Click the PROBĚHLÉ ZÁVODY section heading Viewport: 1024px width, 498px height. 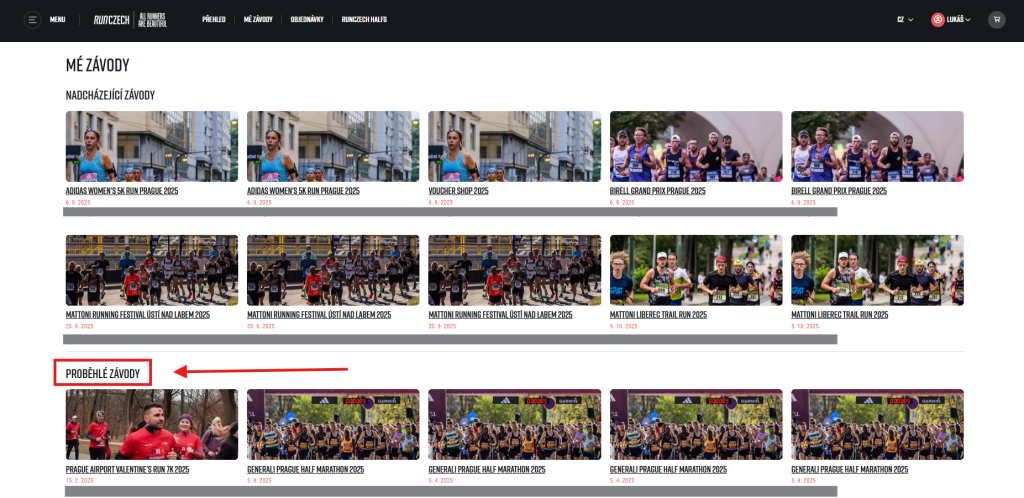[x=103, y=374]
